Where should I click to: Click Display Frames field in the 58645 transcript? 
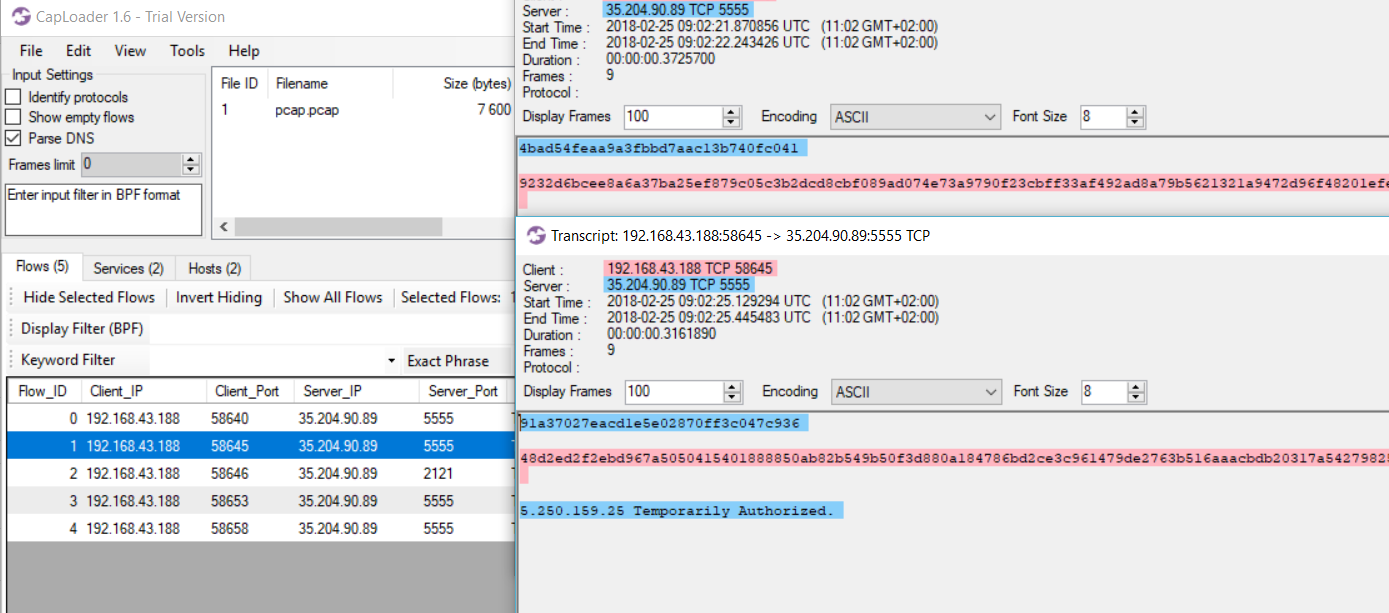(674, 392)
